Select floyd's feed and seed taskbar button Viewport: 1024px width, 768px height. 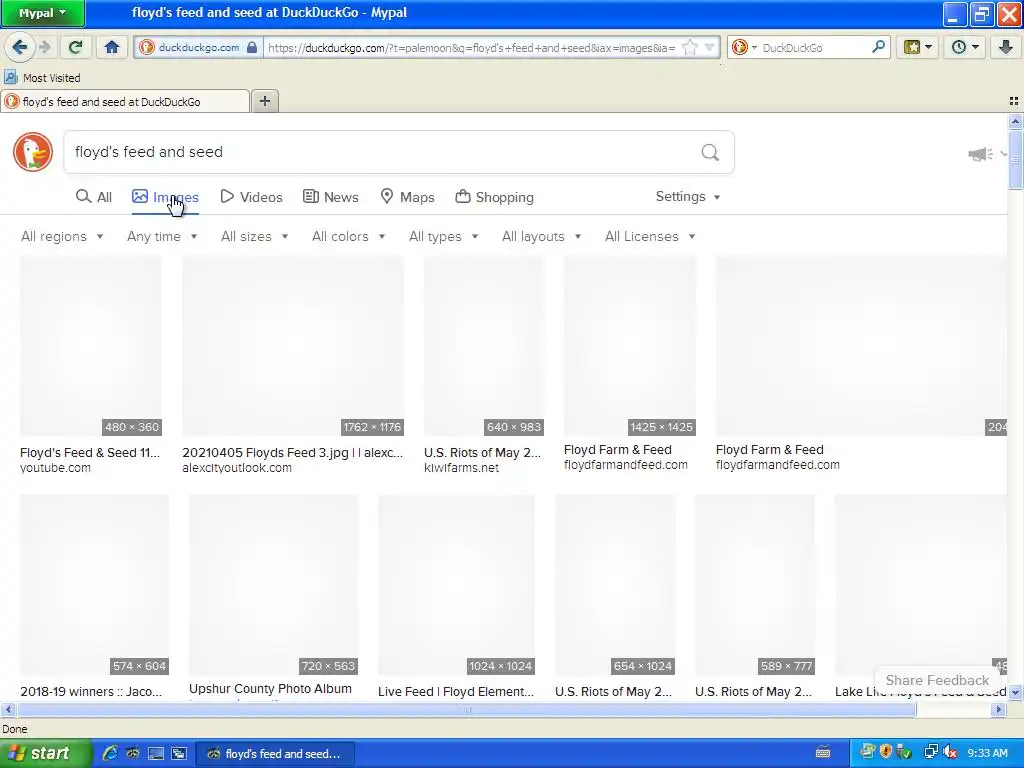(275, 754)
